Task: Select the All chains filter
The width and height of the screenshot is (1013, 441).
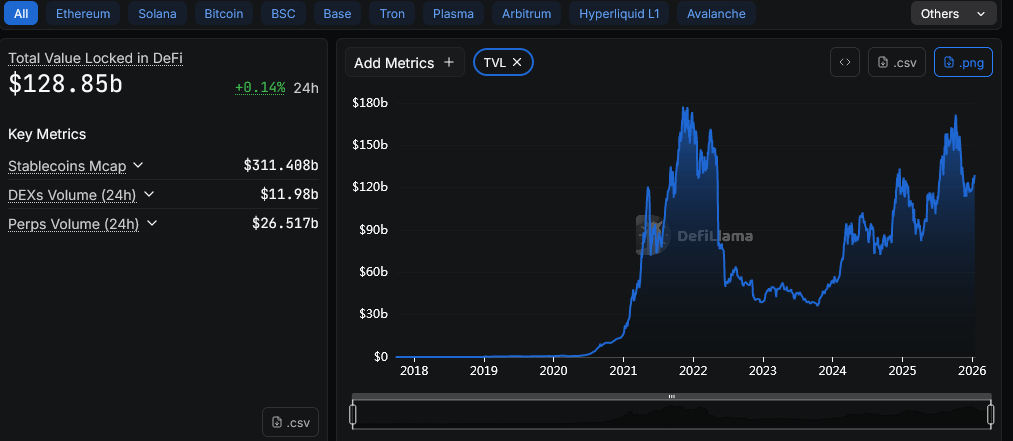Action: 21,14
